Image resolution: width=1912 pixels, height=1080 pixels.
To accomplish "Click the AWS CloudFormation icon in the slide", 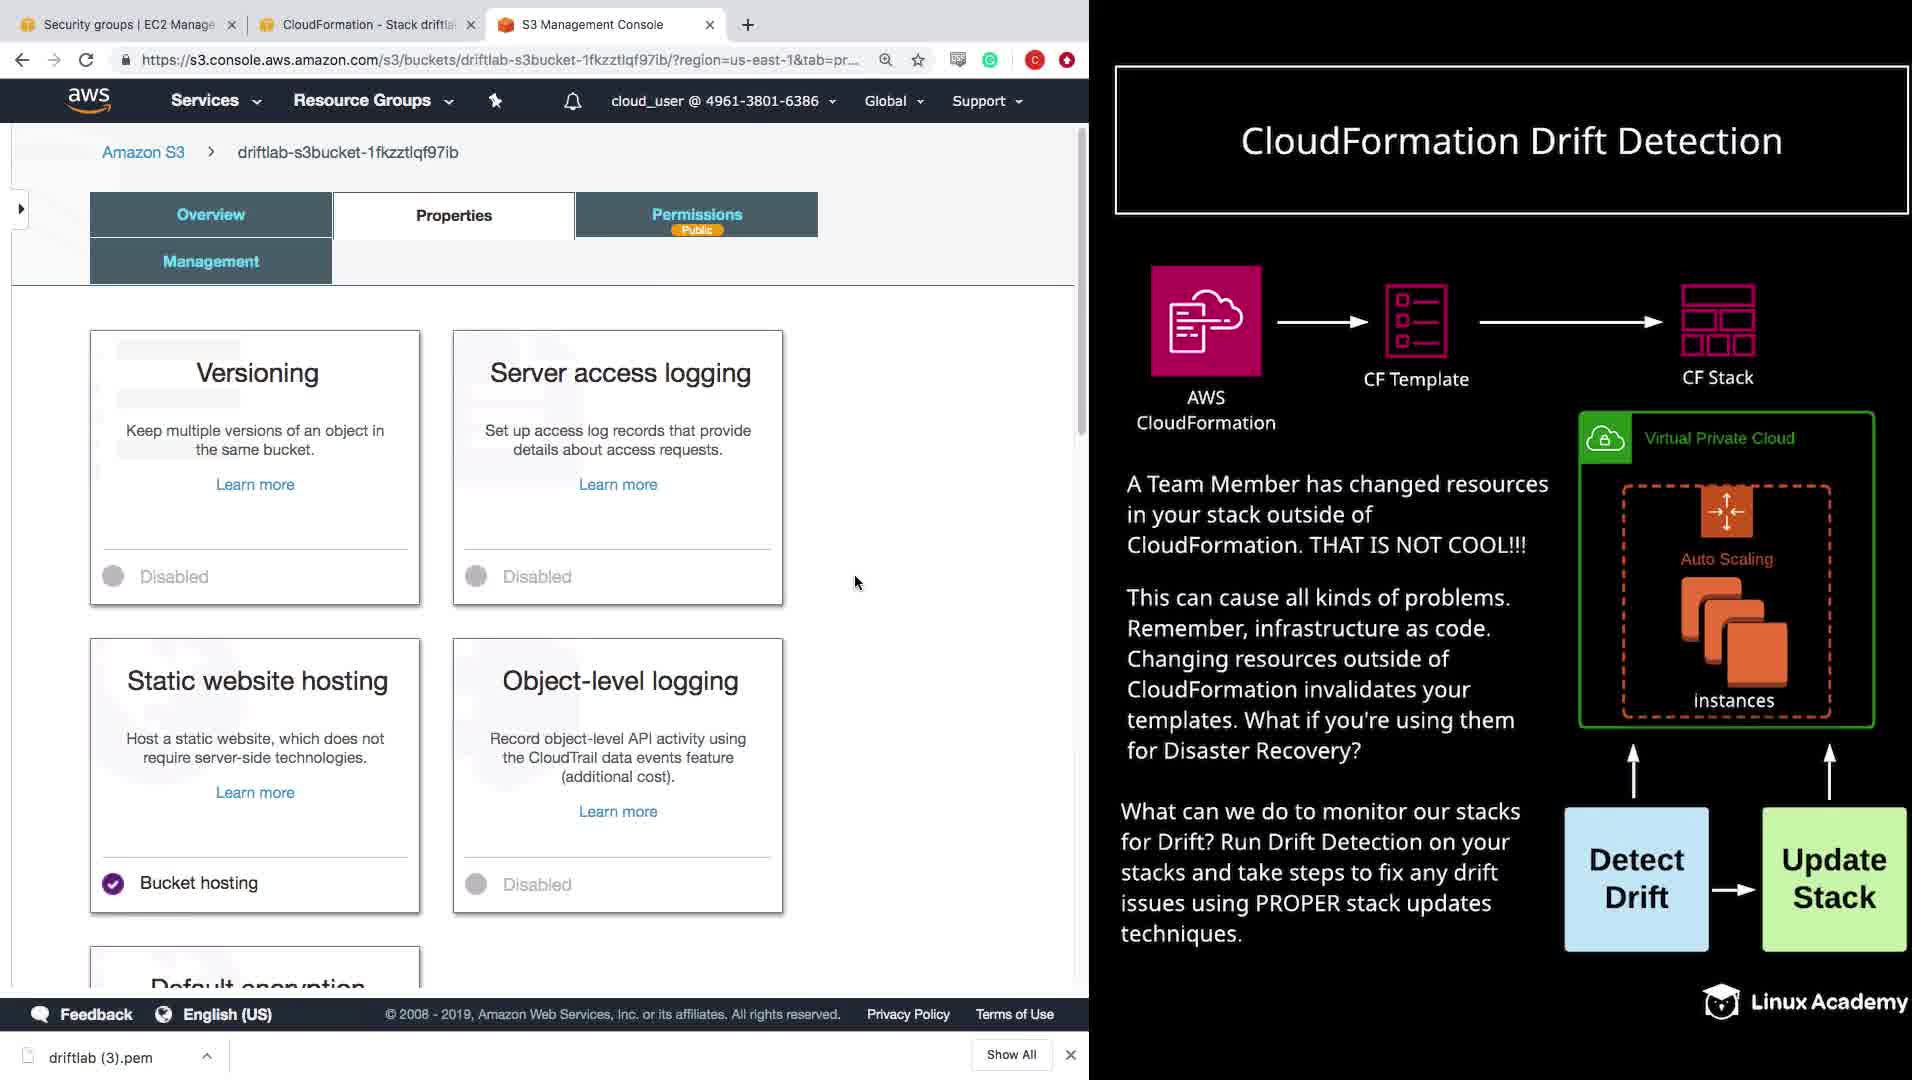I will [x=1206, y=321].
